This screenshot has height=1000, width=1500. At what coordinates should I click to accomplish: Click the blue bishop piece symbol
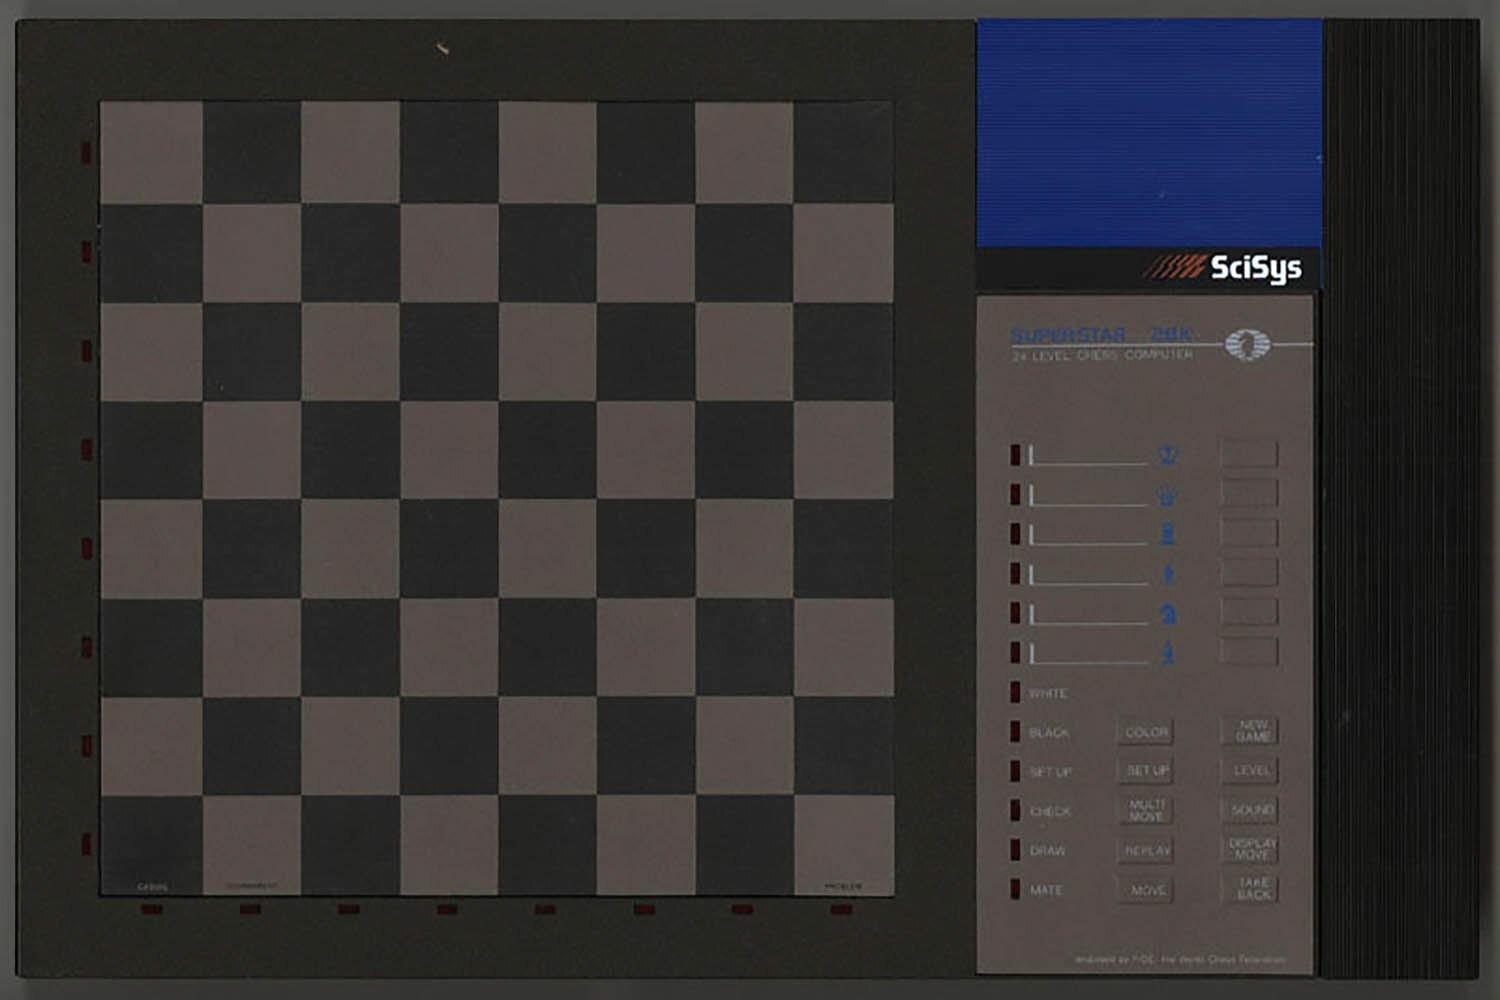coord(1167,574)
